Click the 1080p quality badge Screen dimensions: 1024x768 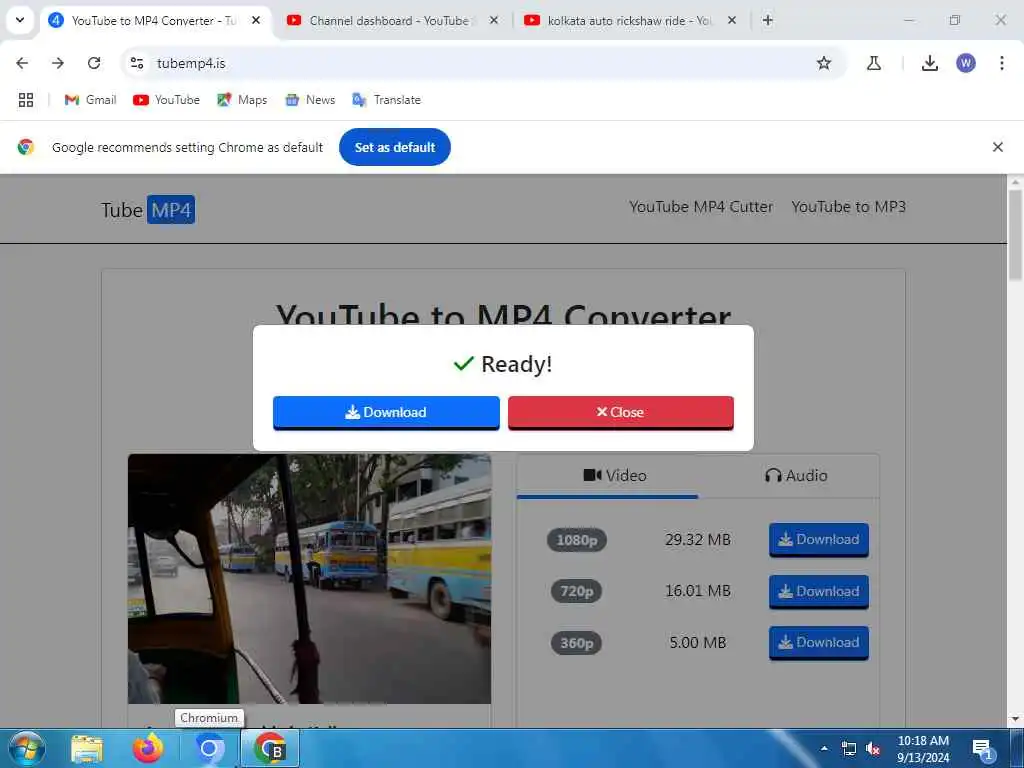pyautogui.click(x=577, y=540)
